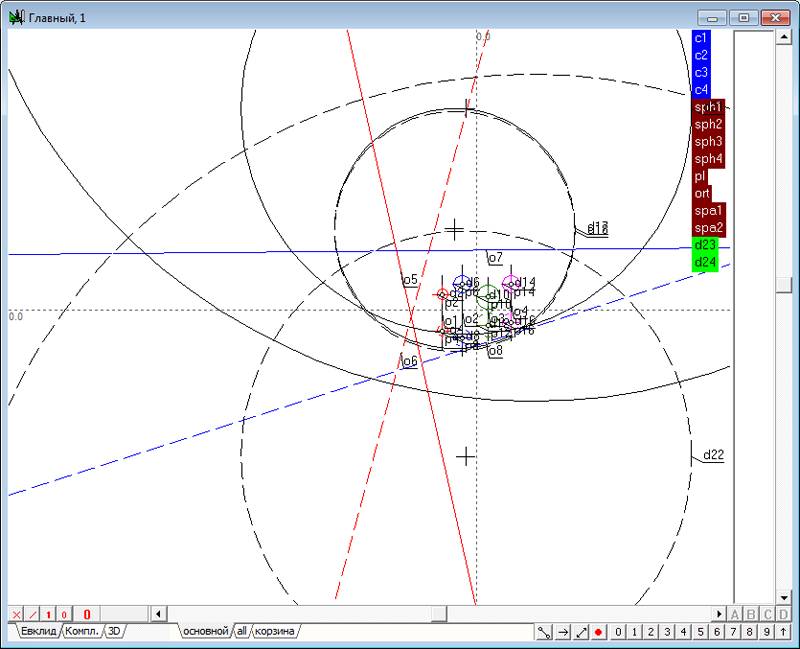The image size is (800, 649).
Task: Click the d14 point label
Action: click(526, 283)
